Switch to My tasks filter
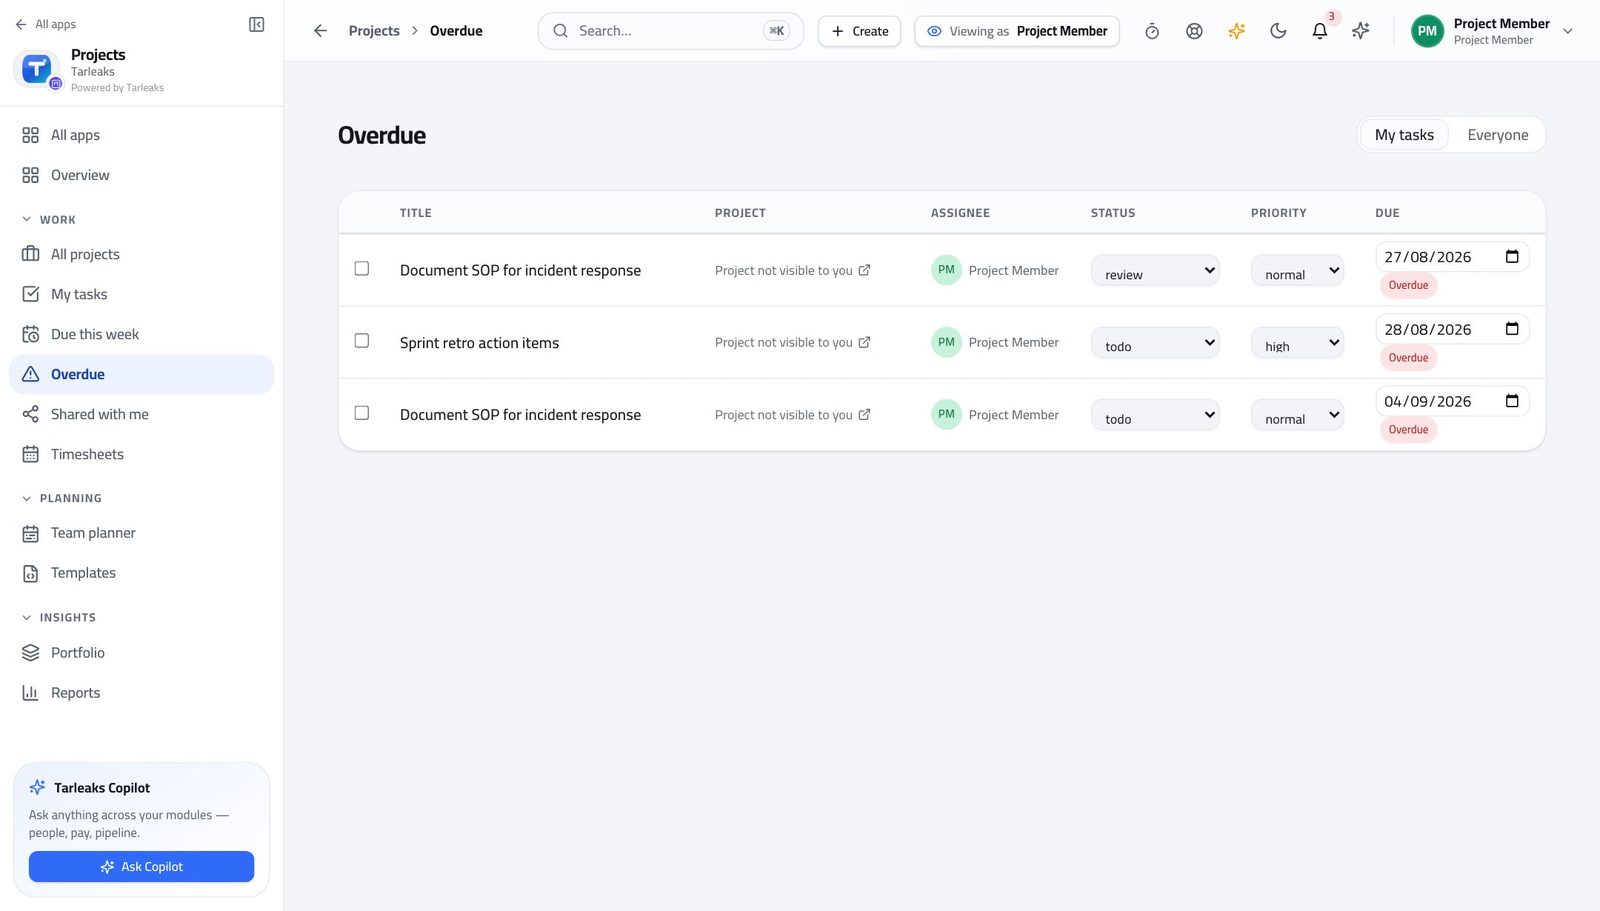The image size is (1600, 911). pos(1404,135)
